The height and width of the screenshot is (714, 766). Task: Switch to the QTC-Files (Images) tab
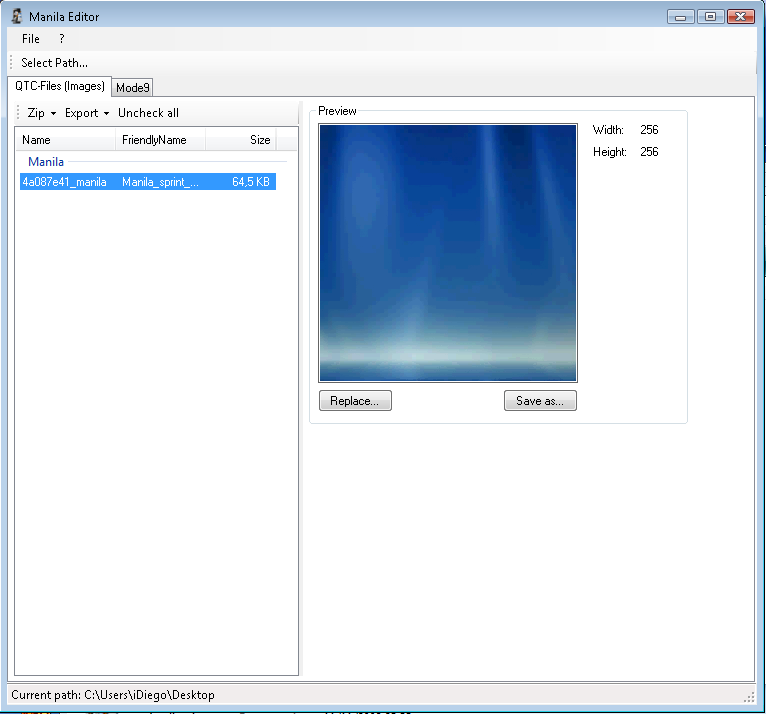[x=59, y=86]
